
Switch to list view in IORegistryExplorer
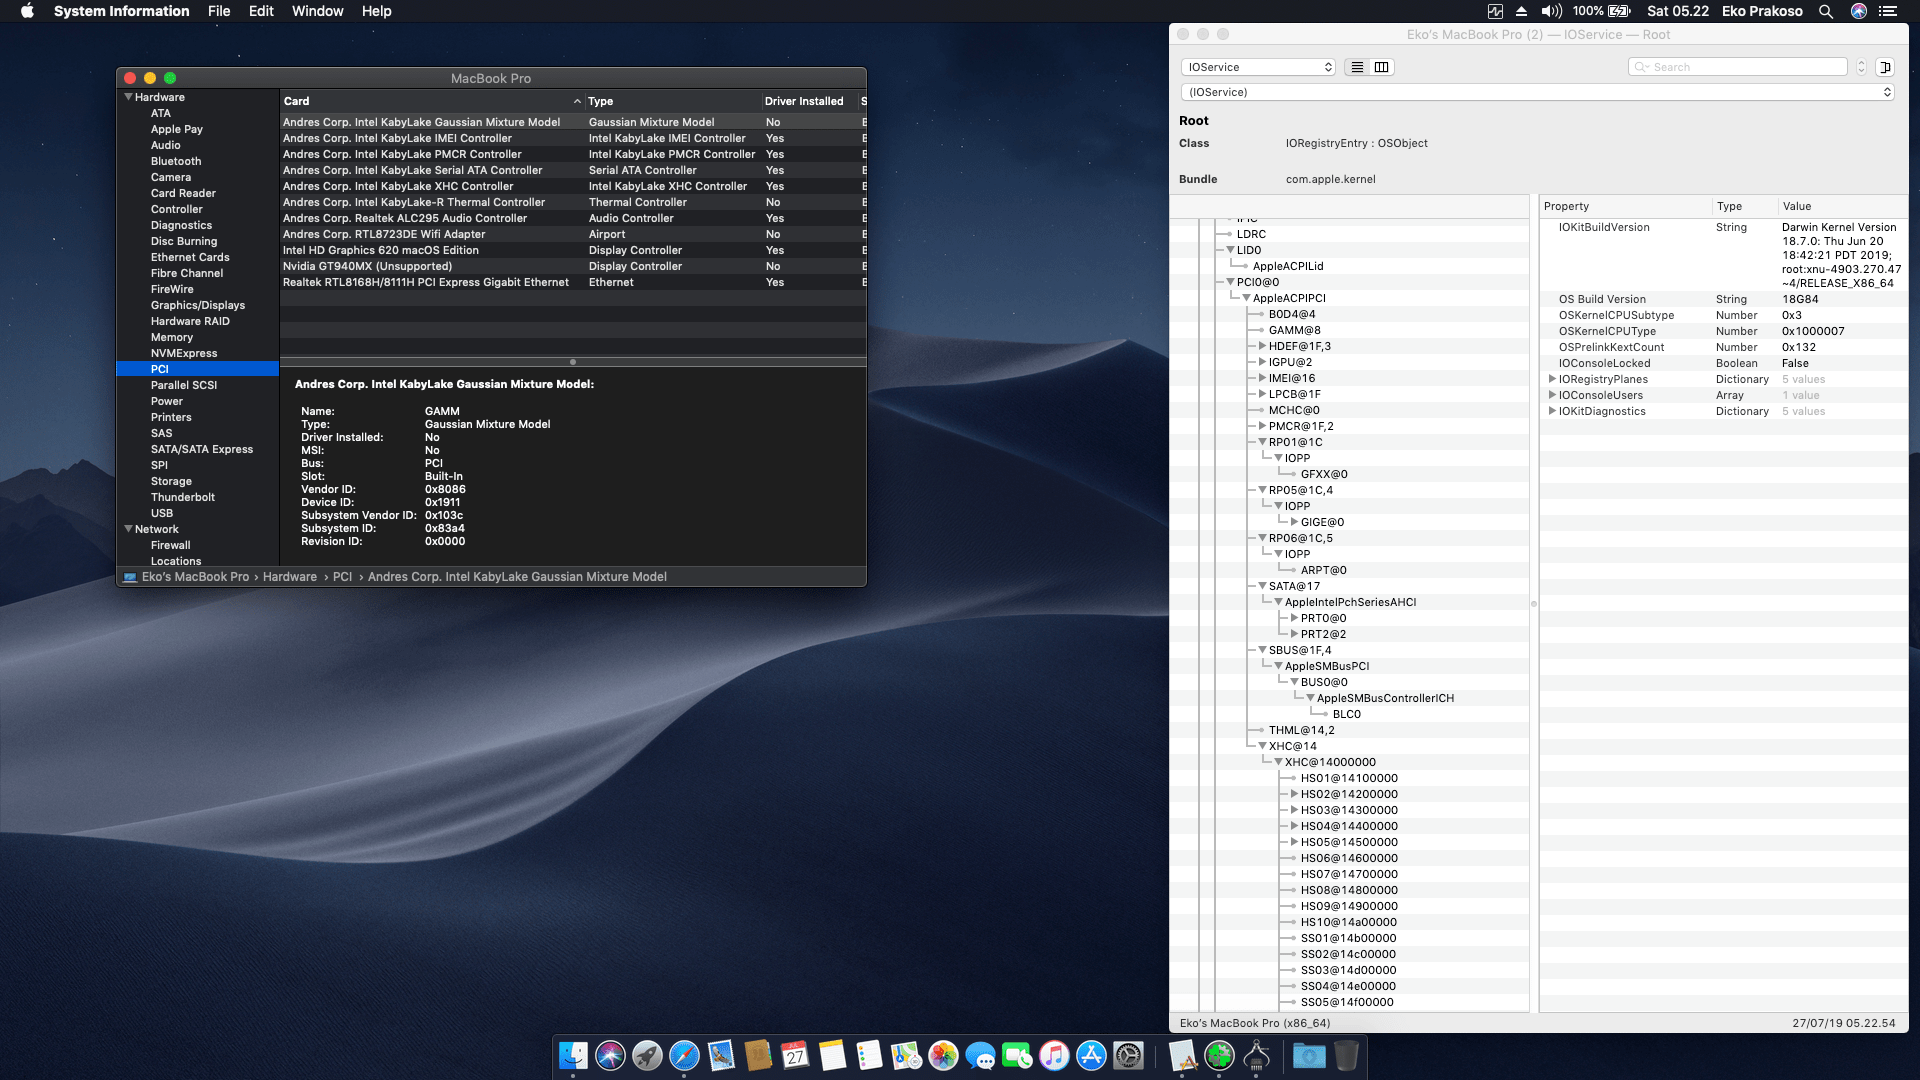(1357, 67)
